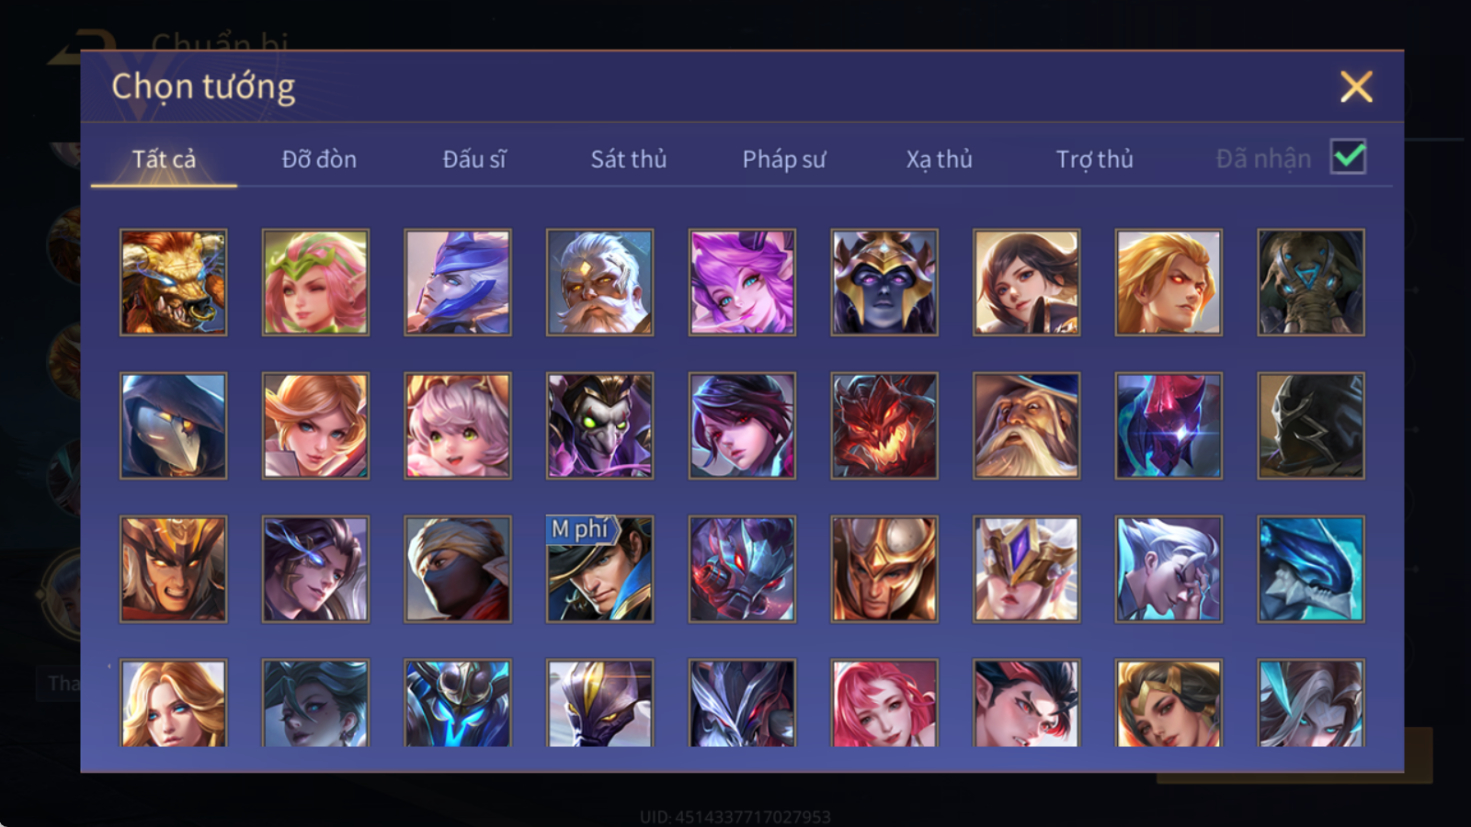The image size is (1471, 827).
Task: Pick the pink-haired flower crown hero
Action: [315, 282]
